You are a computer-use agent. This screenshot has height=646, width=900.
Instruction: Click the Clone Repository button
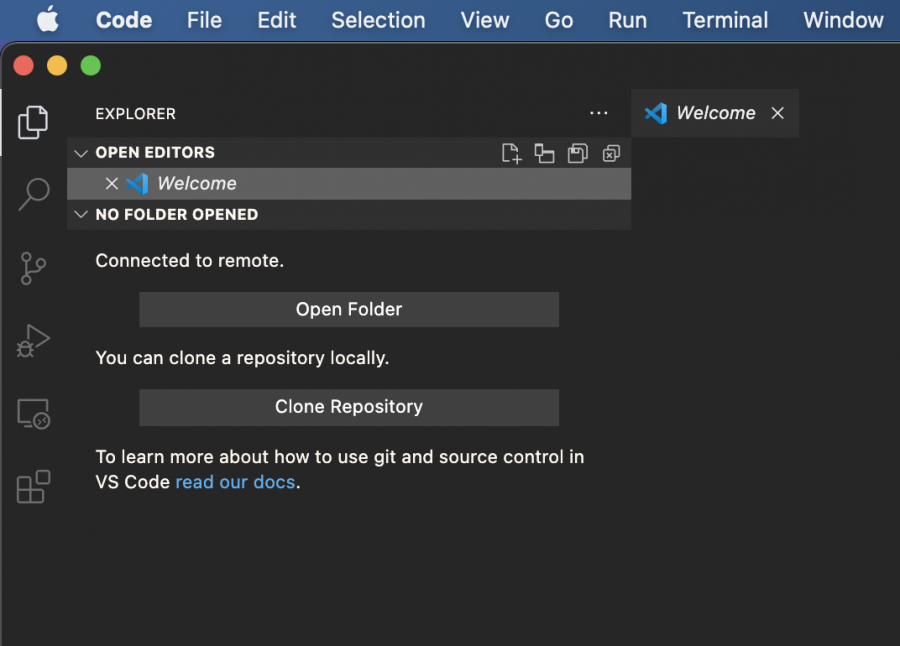(x=348, y=407)
